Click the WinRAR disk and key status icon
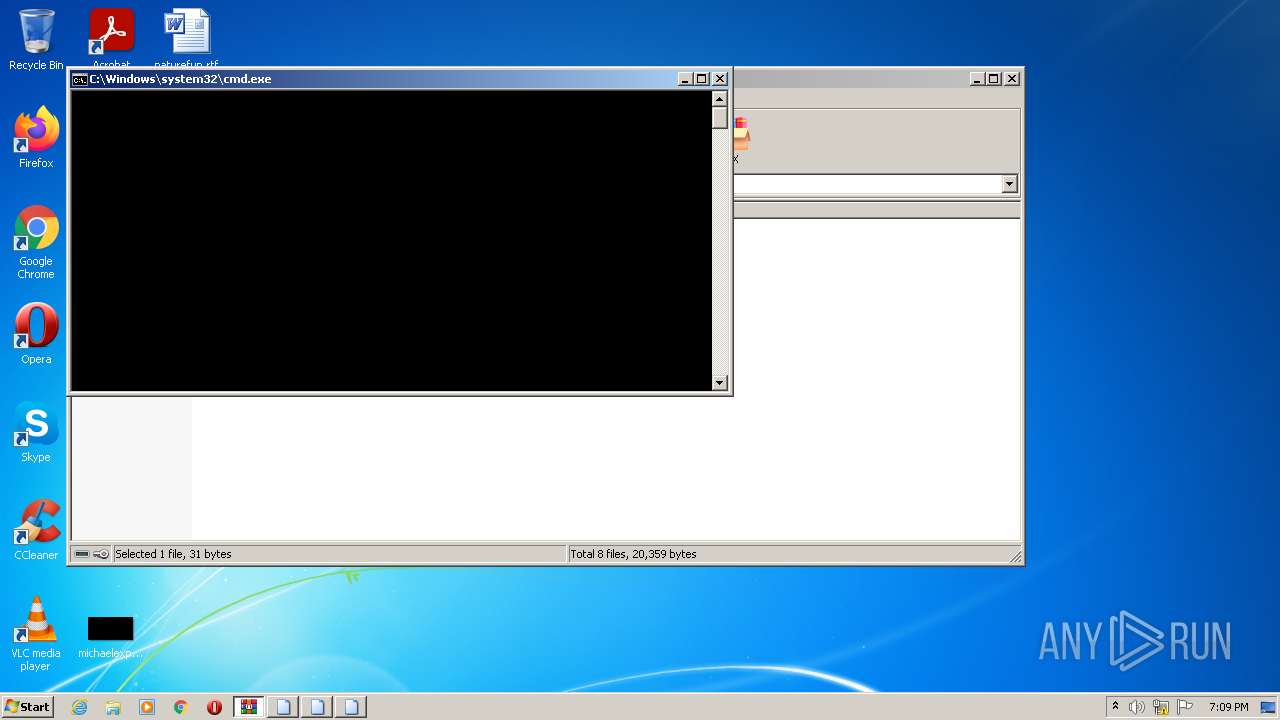The height and width of the screenshot is (720, 1280). [91, 554]
